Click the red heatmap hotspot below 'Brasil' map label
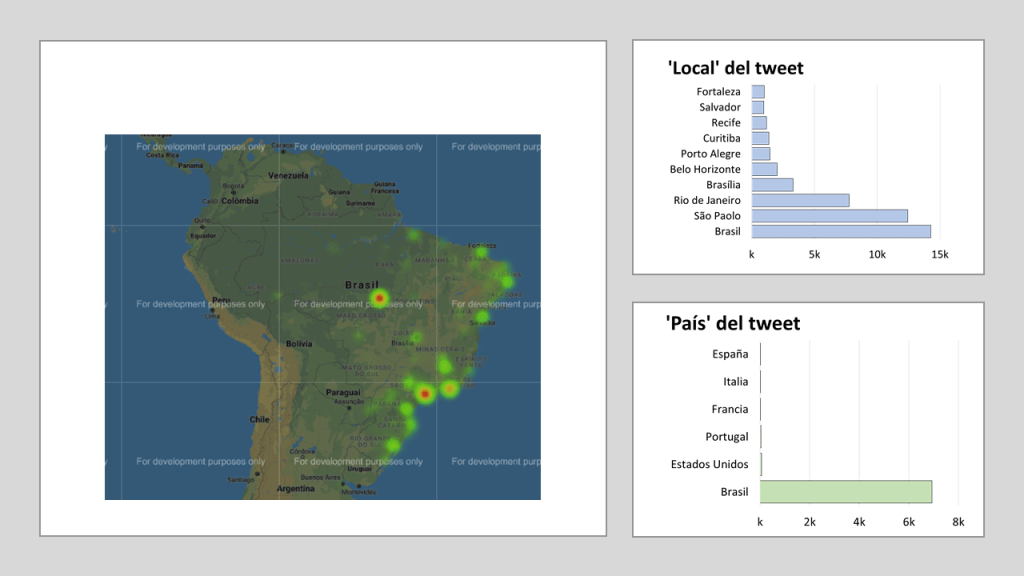This screenshot has height=576, width=1024. pyautogui.click(x=379, y=298)
